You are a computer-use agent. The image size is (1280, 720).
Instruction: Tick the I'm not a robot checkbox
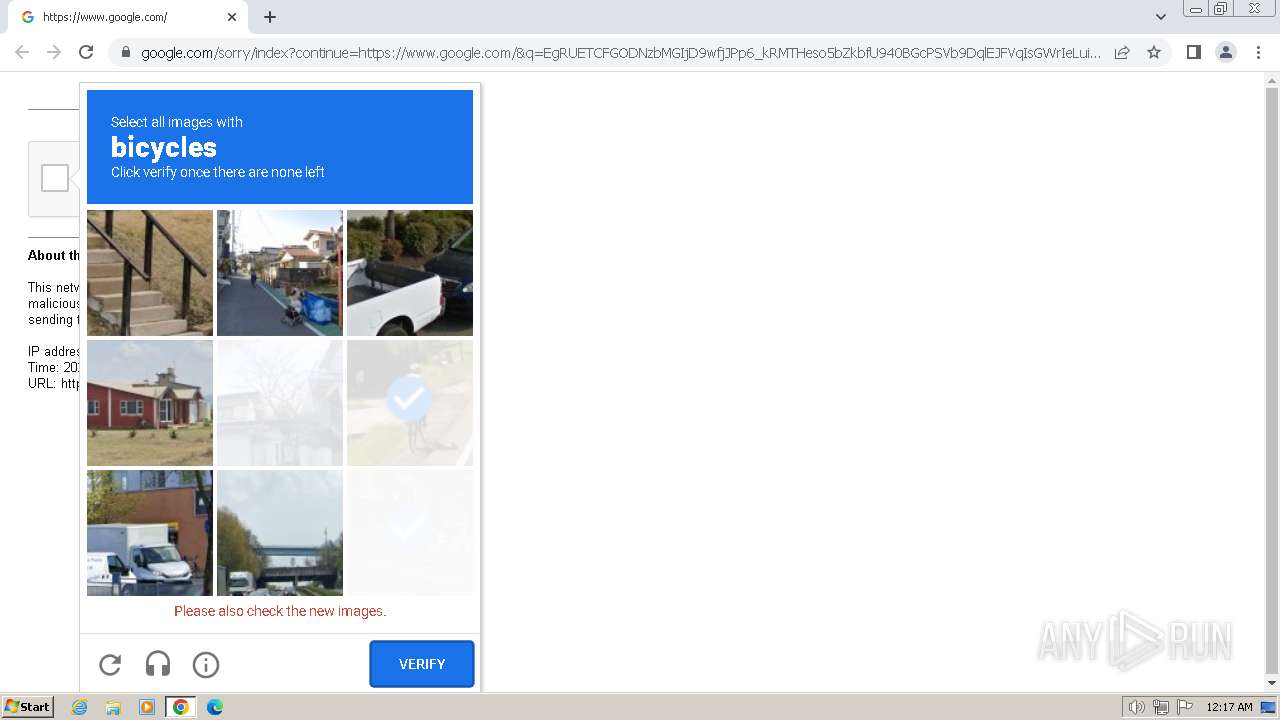tap(55, 178)
